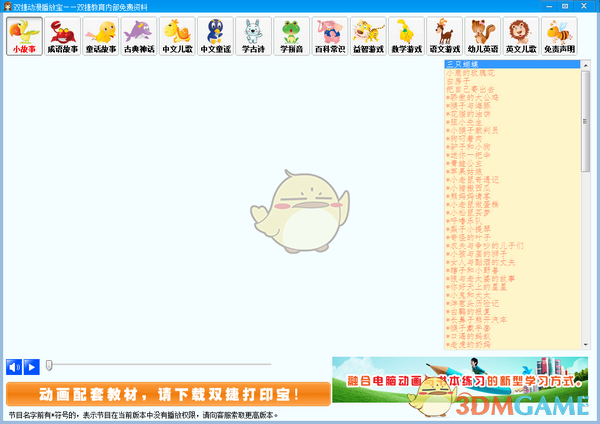600x424 pixels.
Task: Click the story list scrollbar thumb
Action: (585, 122)
